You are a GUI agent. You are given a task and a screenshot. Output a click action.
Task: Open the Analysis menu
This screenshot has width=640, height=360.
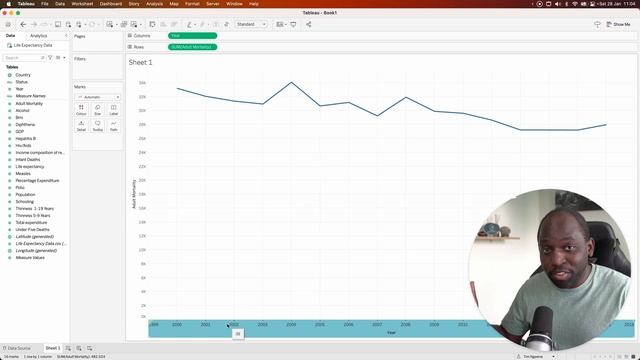pos(154,4)
